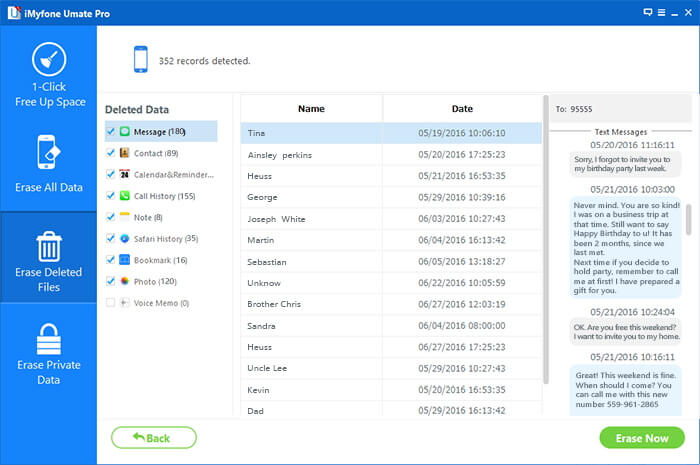Check the Voice Memo checkbox

tap(110, 303)
